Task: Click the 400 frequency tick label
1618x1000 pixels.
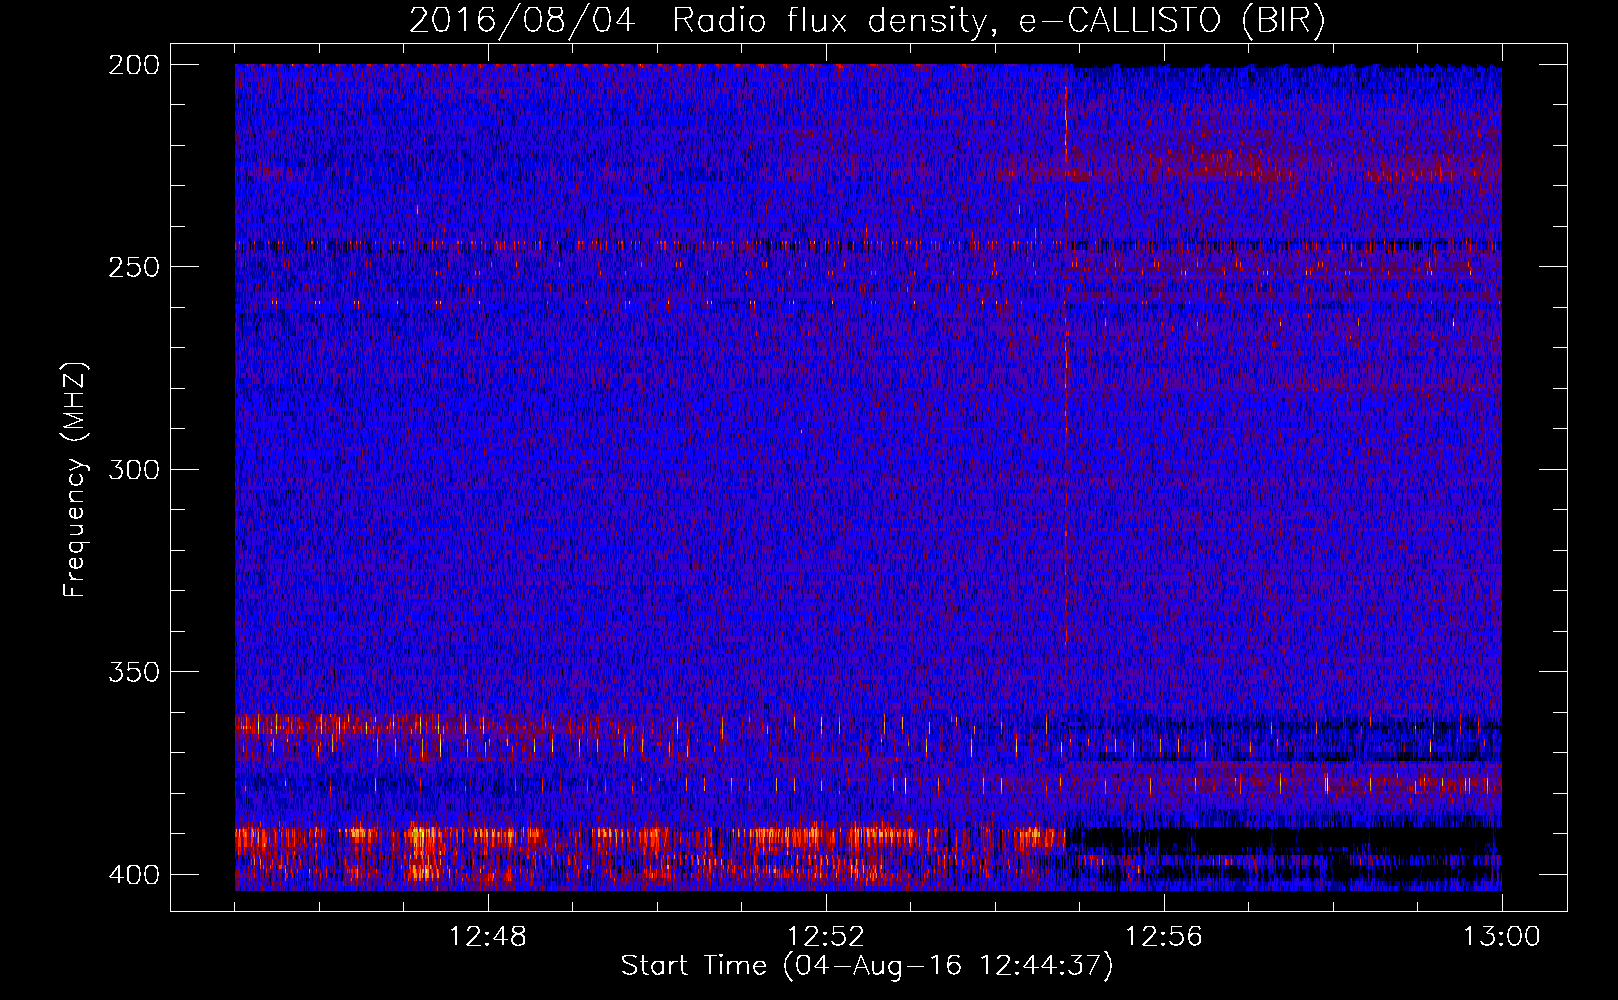Action: pyautogui.click(x=133, y=874)
